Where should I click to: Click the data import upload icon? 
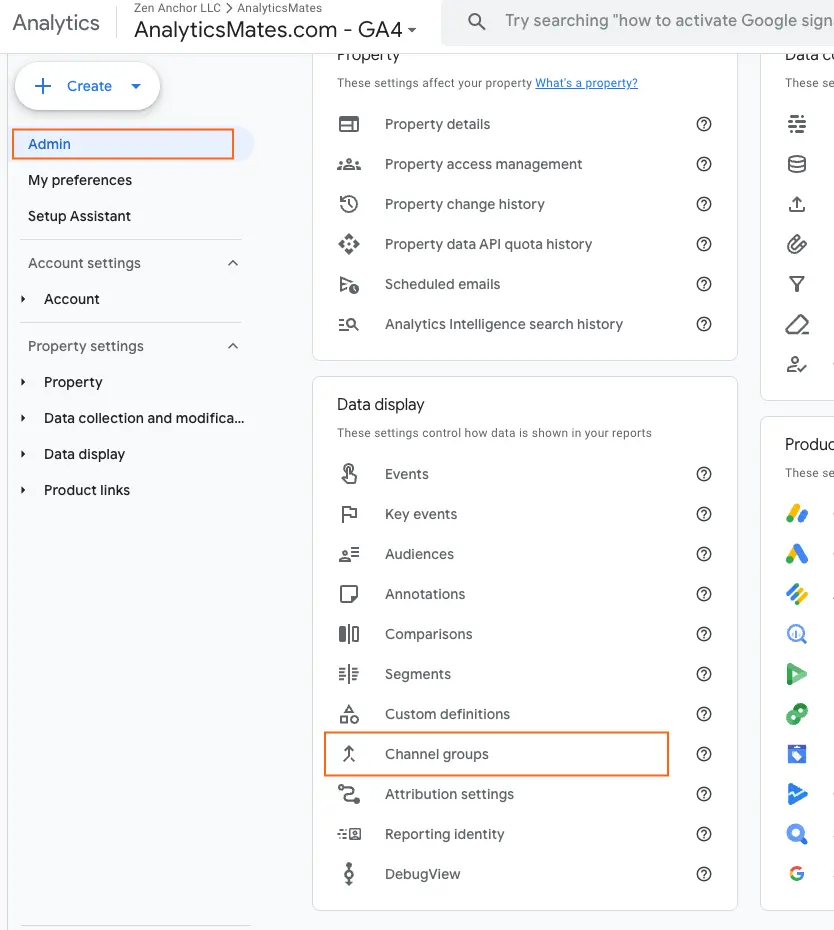(x=797, y=204)
